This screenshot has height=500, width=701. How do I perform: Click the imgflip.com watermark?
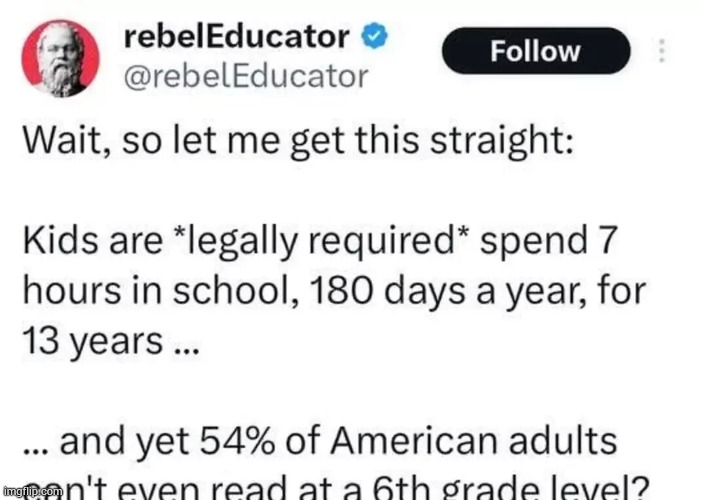tap(31, 491)
